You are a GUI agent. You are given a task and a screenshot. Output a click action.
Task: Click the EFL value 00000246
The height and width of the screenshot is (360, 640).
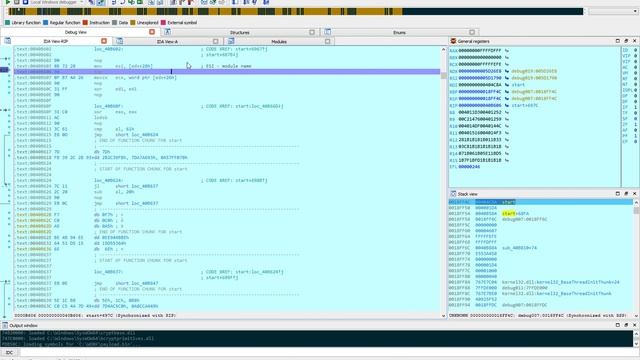(469, 167)
